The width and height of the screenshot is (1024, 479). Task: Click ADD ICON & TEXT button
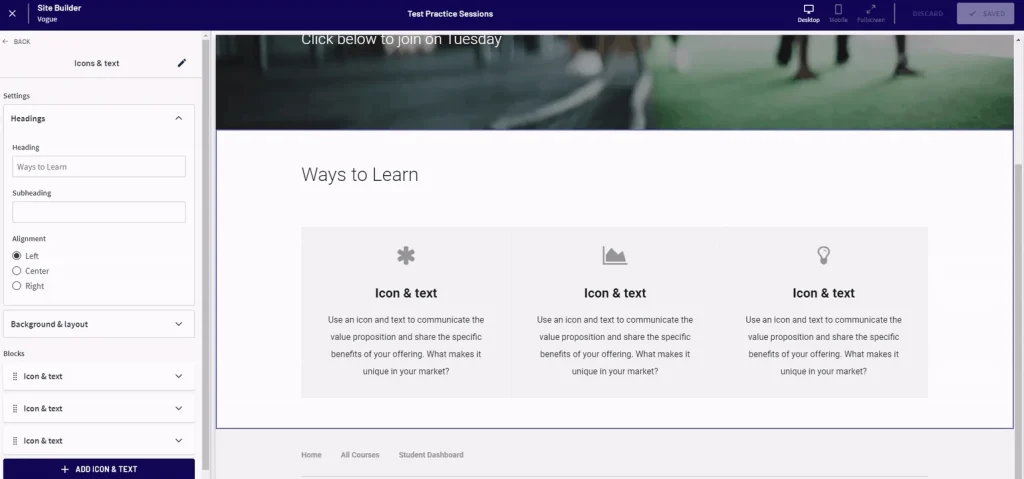pyautogui.click(x=99, y=469)
